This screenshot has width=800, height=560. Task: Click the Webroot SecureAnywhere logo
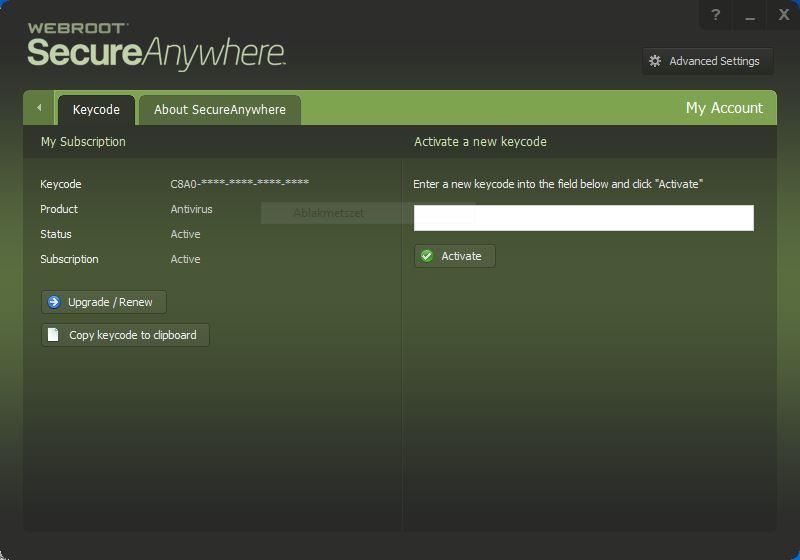click(x=156, y=46)
